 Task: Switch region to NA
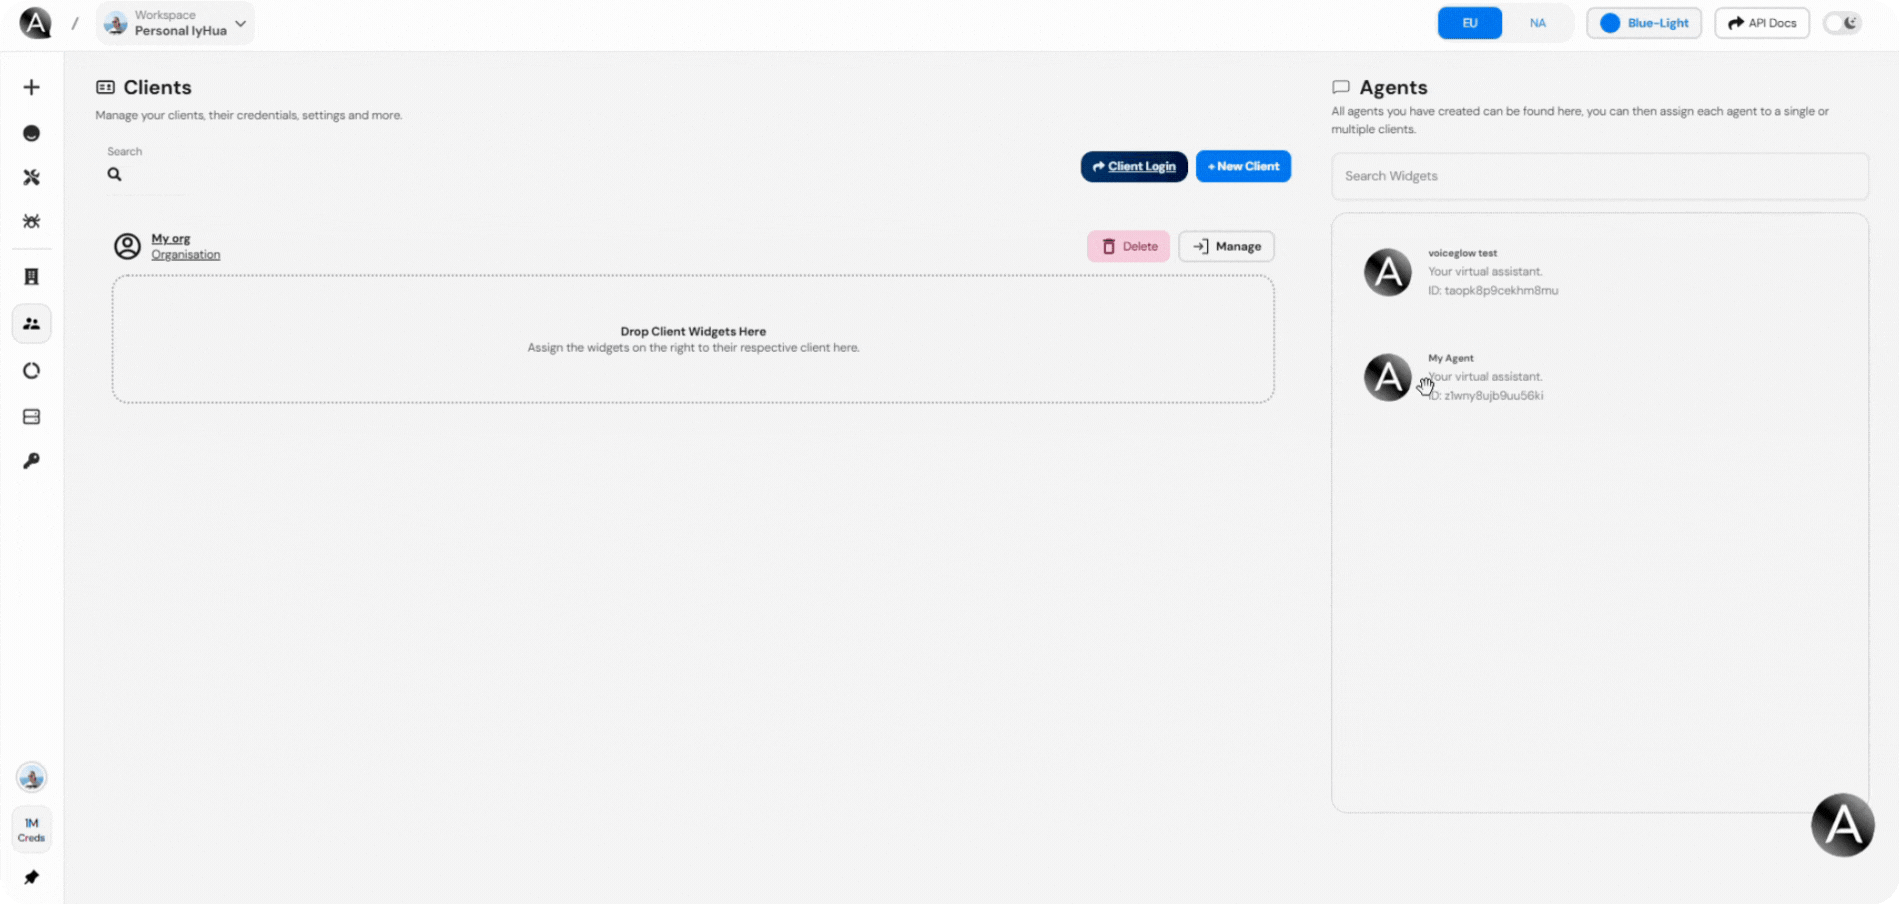tap(1537, 22)
